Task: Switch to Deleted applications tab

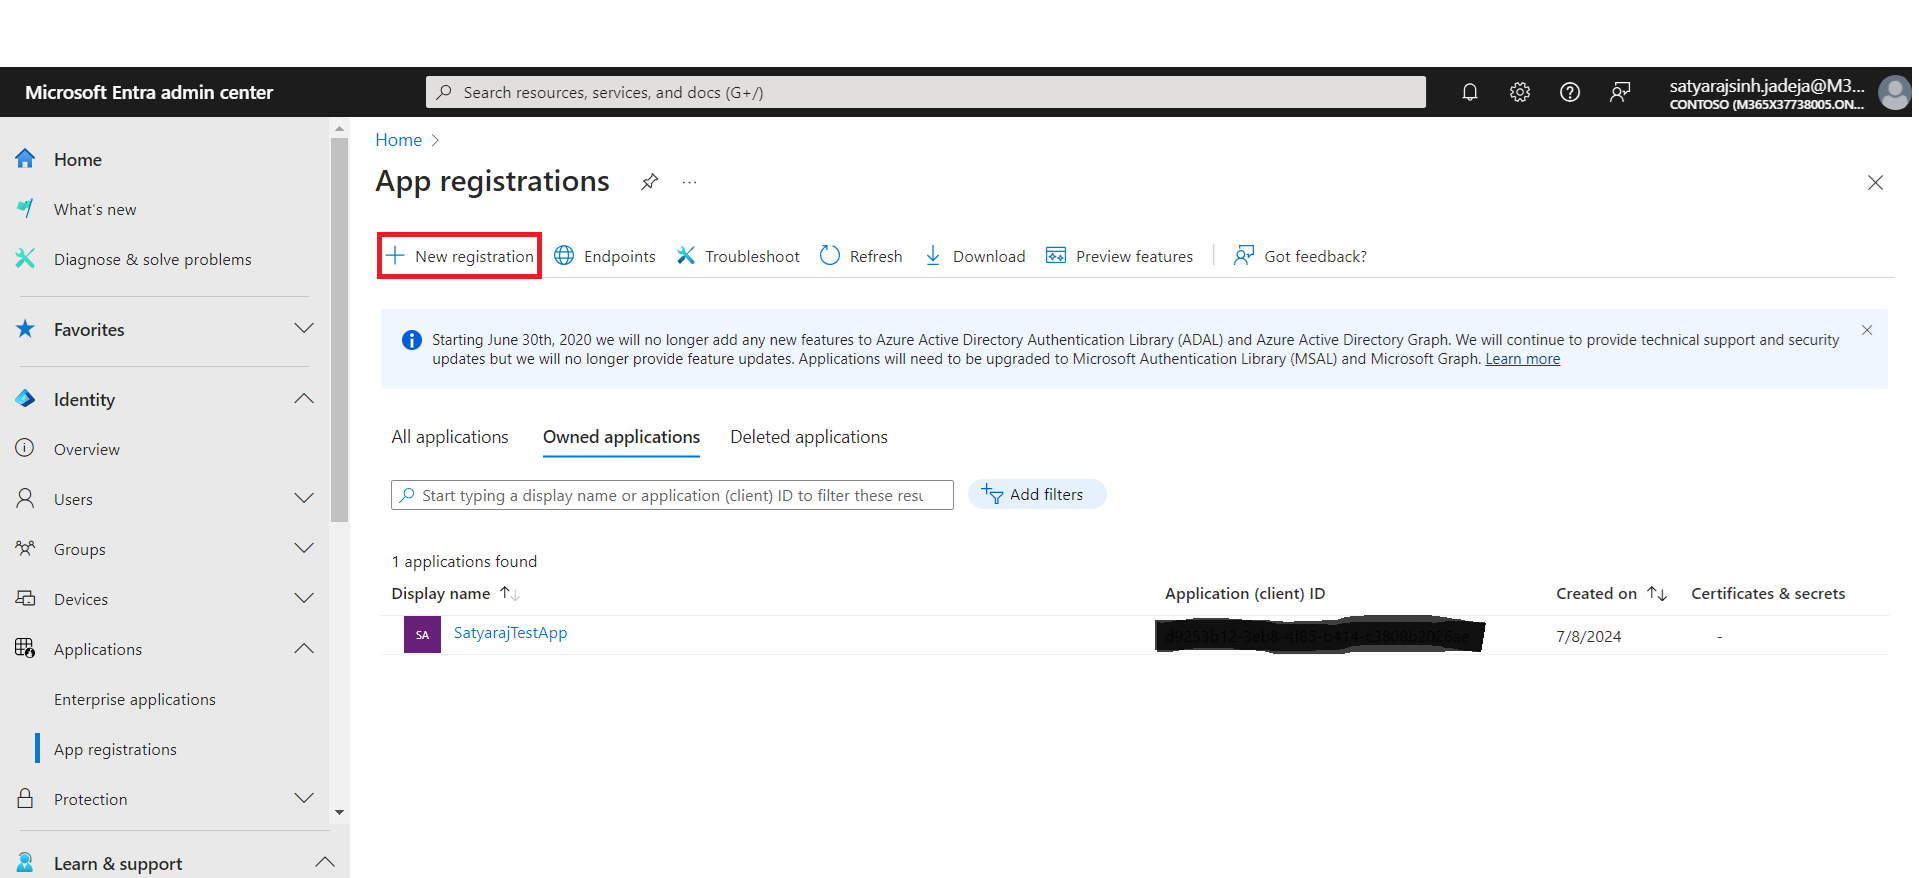Action: [x=809, y=437]
